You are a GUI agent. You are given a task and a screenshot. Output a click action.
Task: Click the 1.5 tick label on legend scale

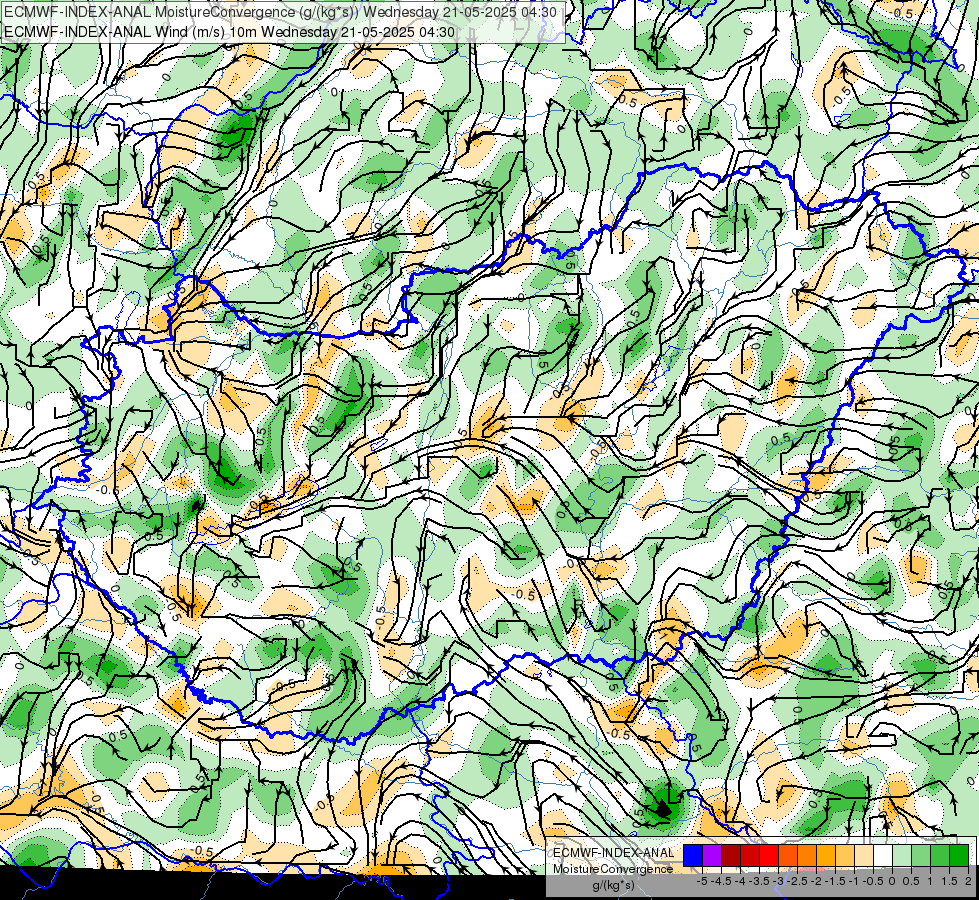(x=949, y=881)
